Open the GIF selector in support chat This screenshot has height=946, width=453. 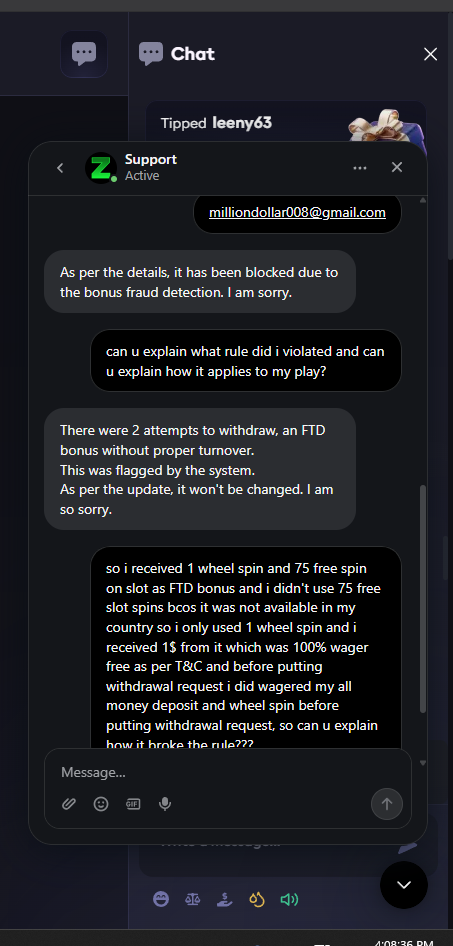click(x=133, y=804)
